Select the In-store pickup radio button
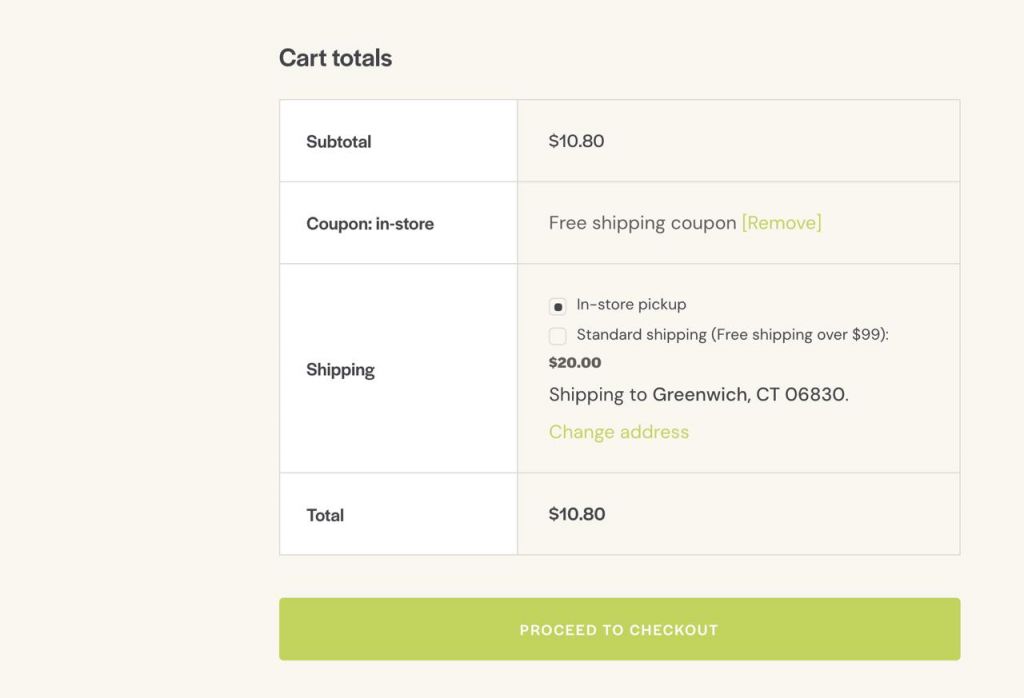The height and width of the screenshot is (698, 1024). [x=557, y=306]
